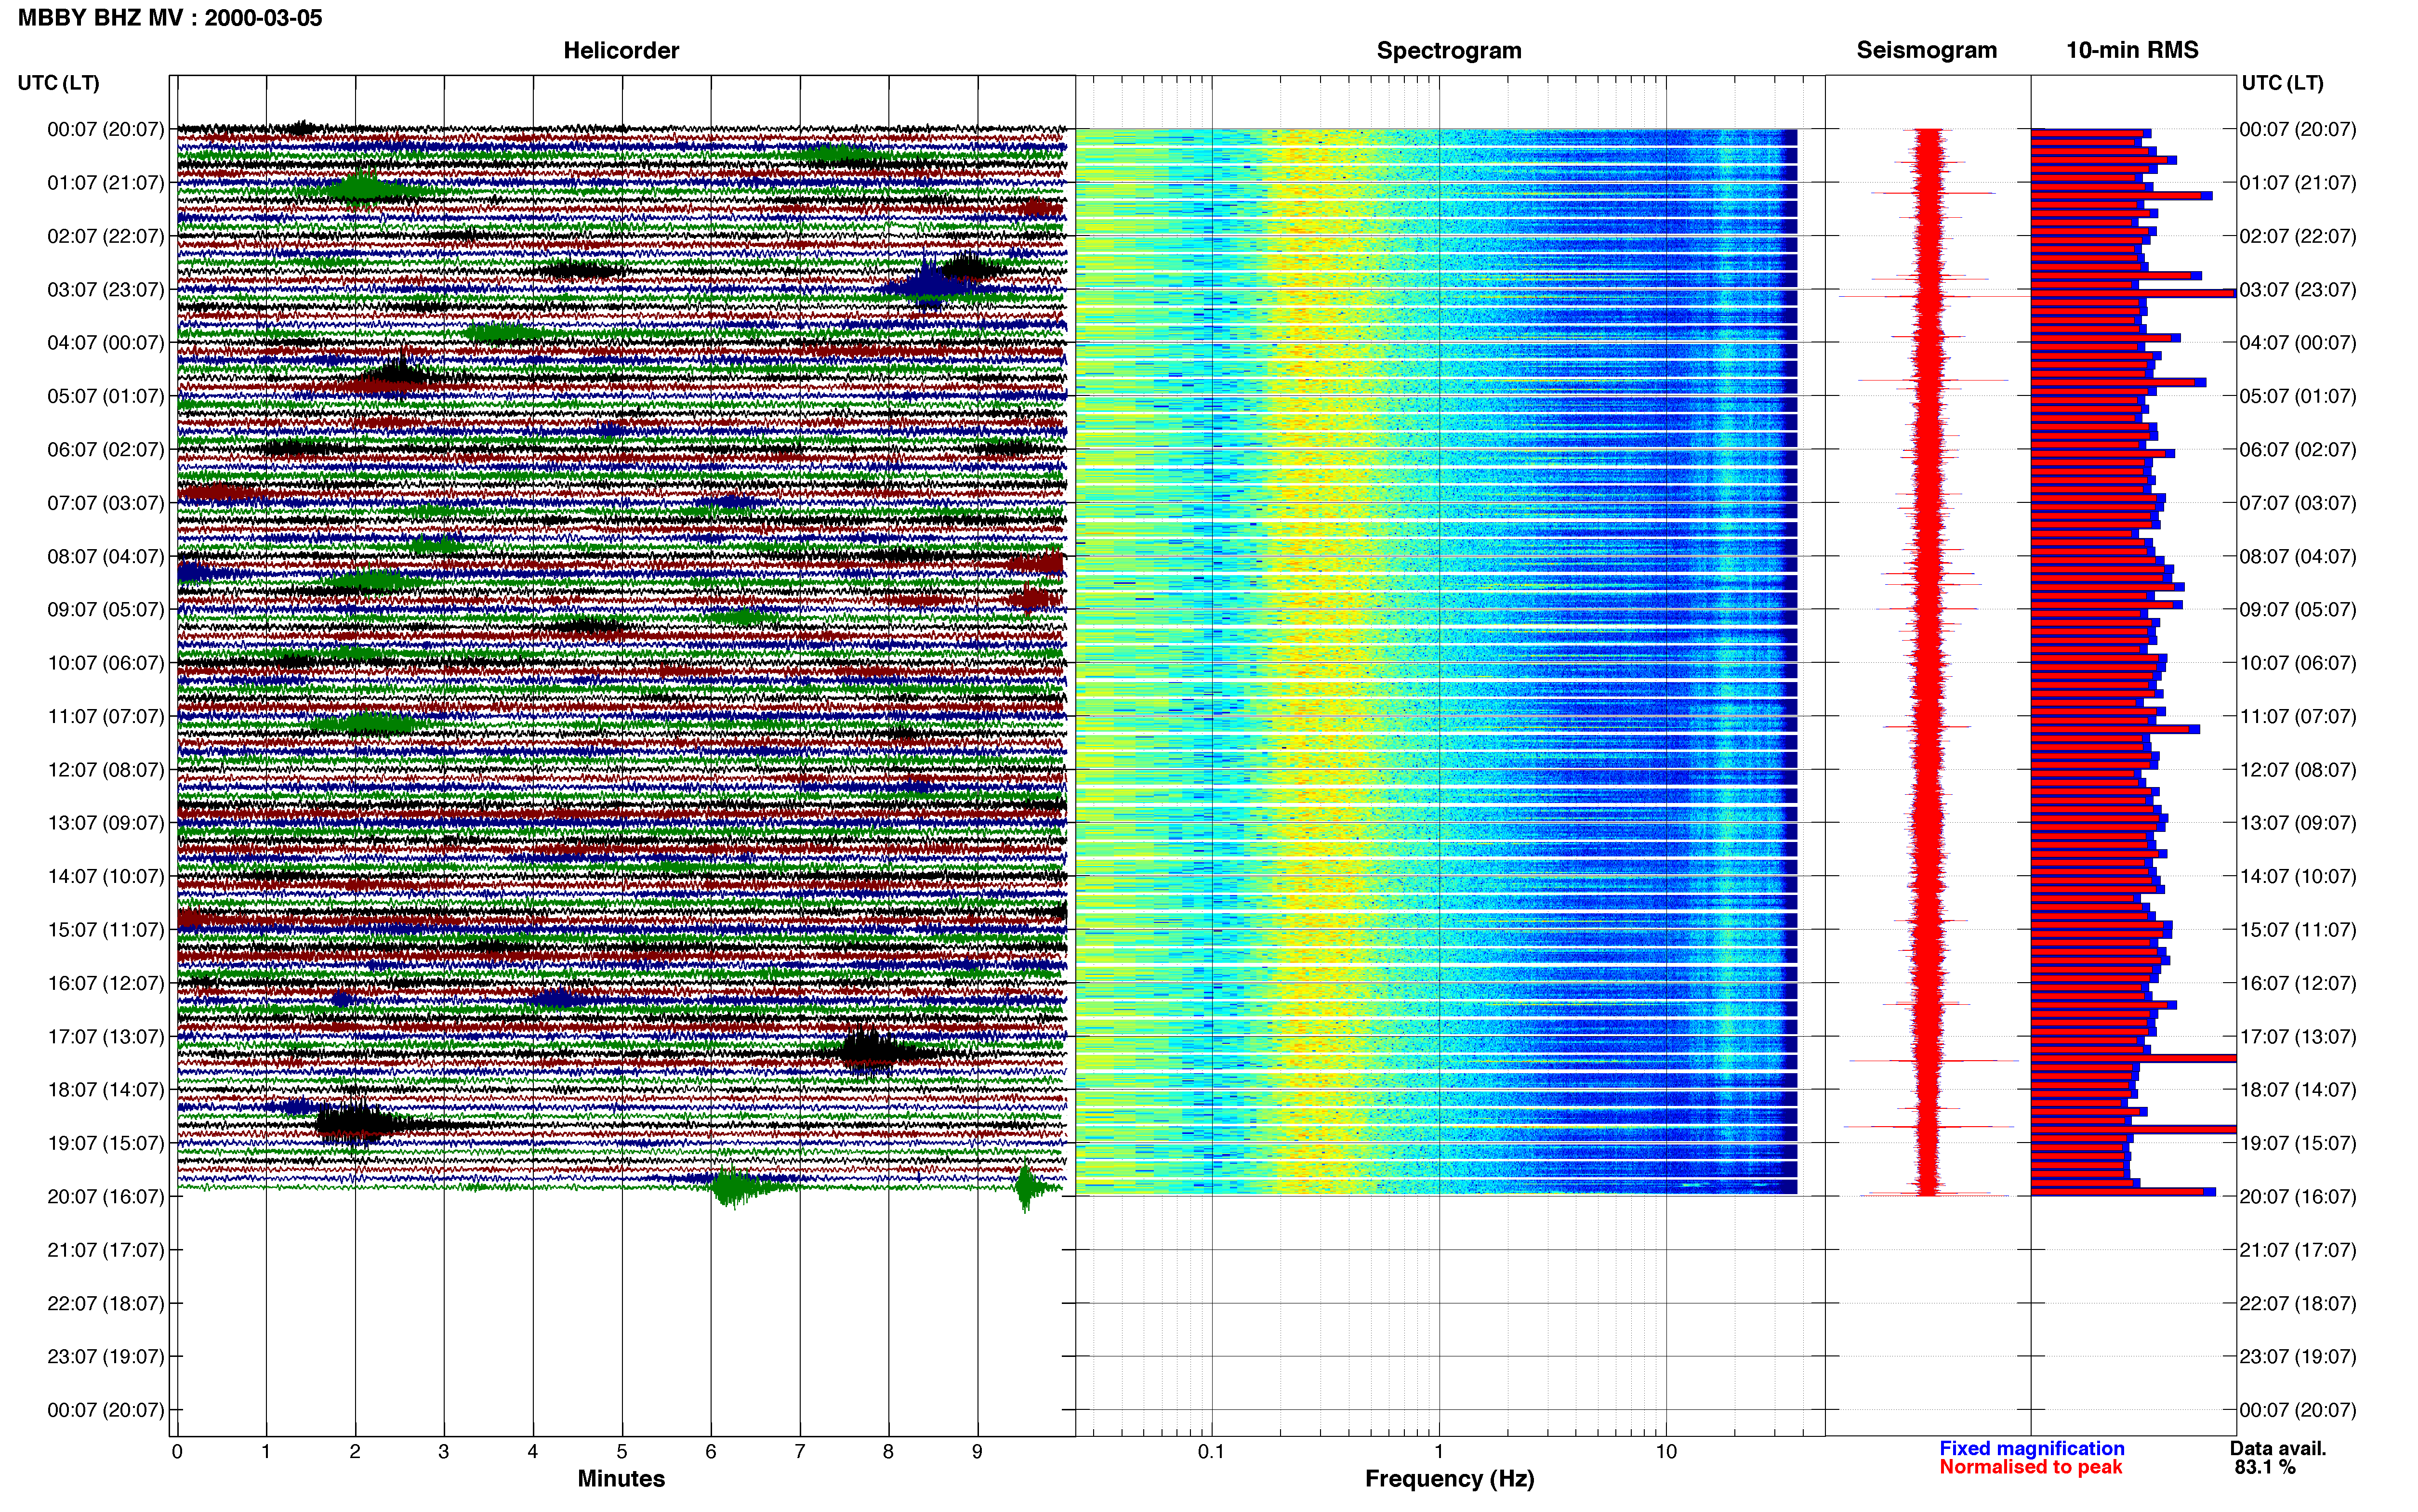Click tick '3' on the Minutes axis
2418x1512 pixels.
click(444, 1452)
